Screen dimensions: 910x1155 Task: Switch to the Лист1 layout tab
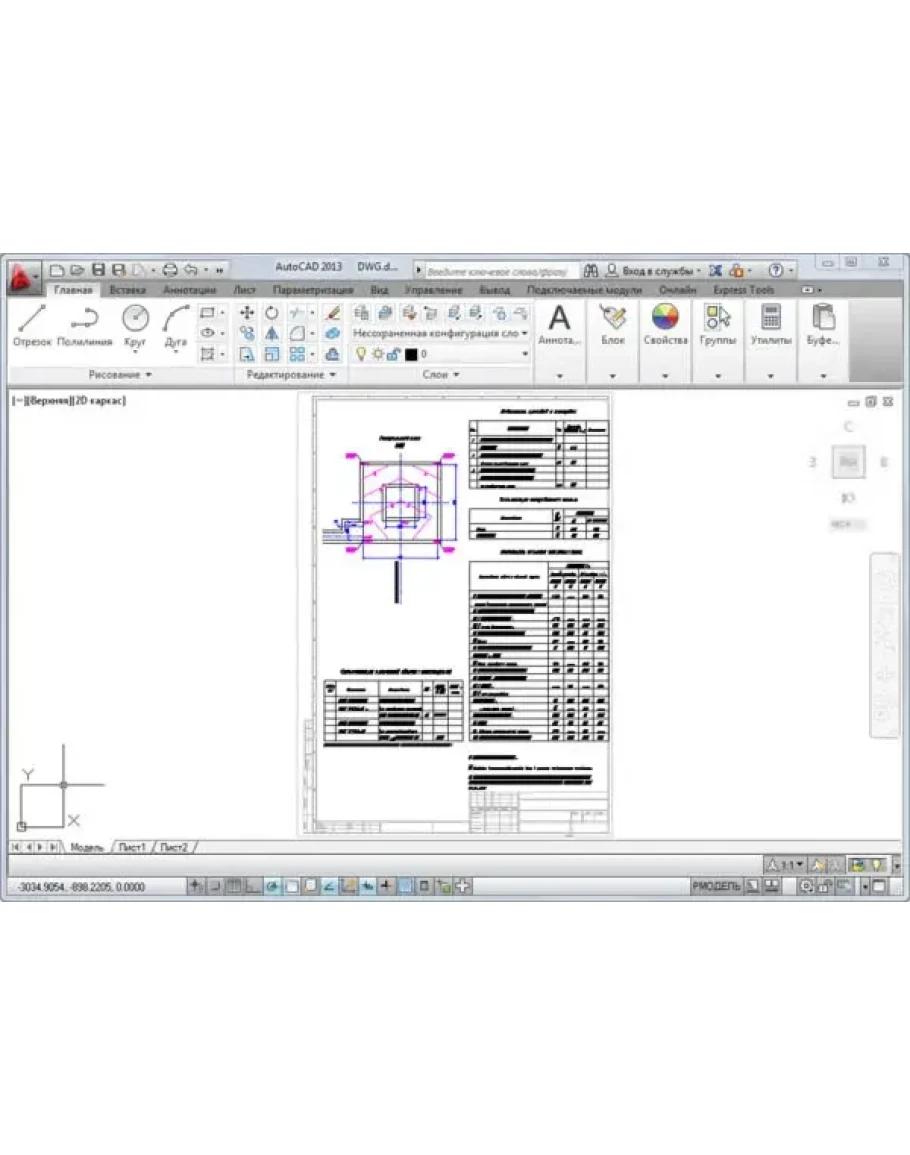[x=133, y=847]
